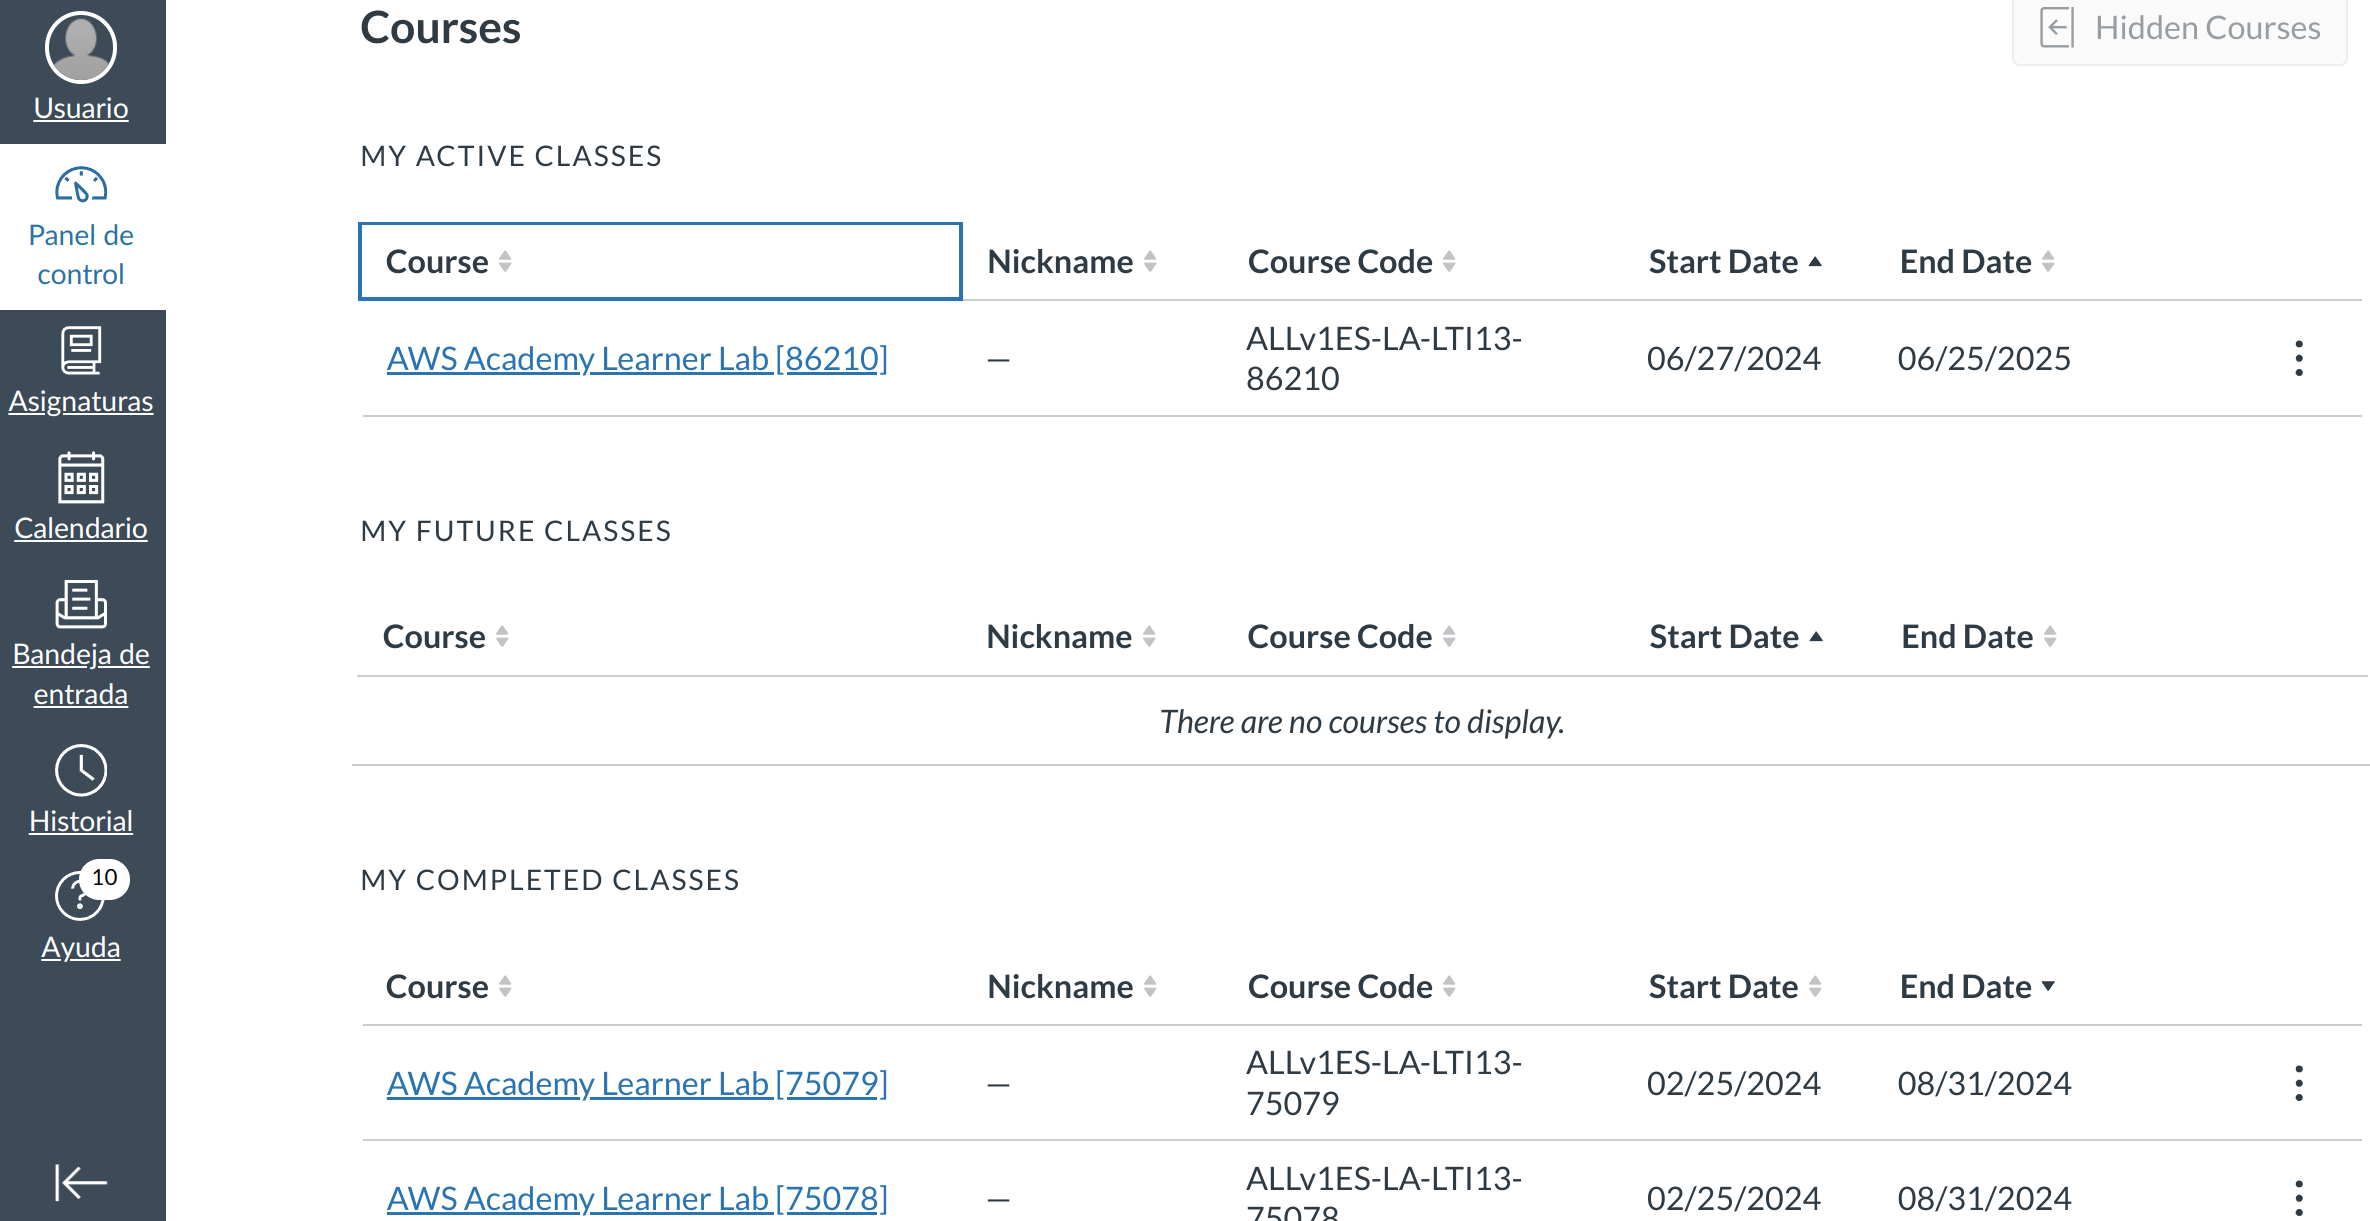Viewport: 2370px width, 1221px height.
Task: Sort future classes by Nickname
Action: coord(1071,636)
